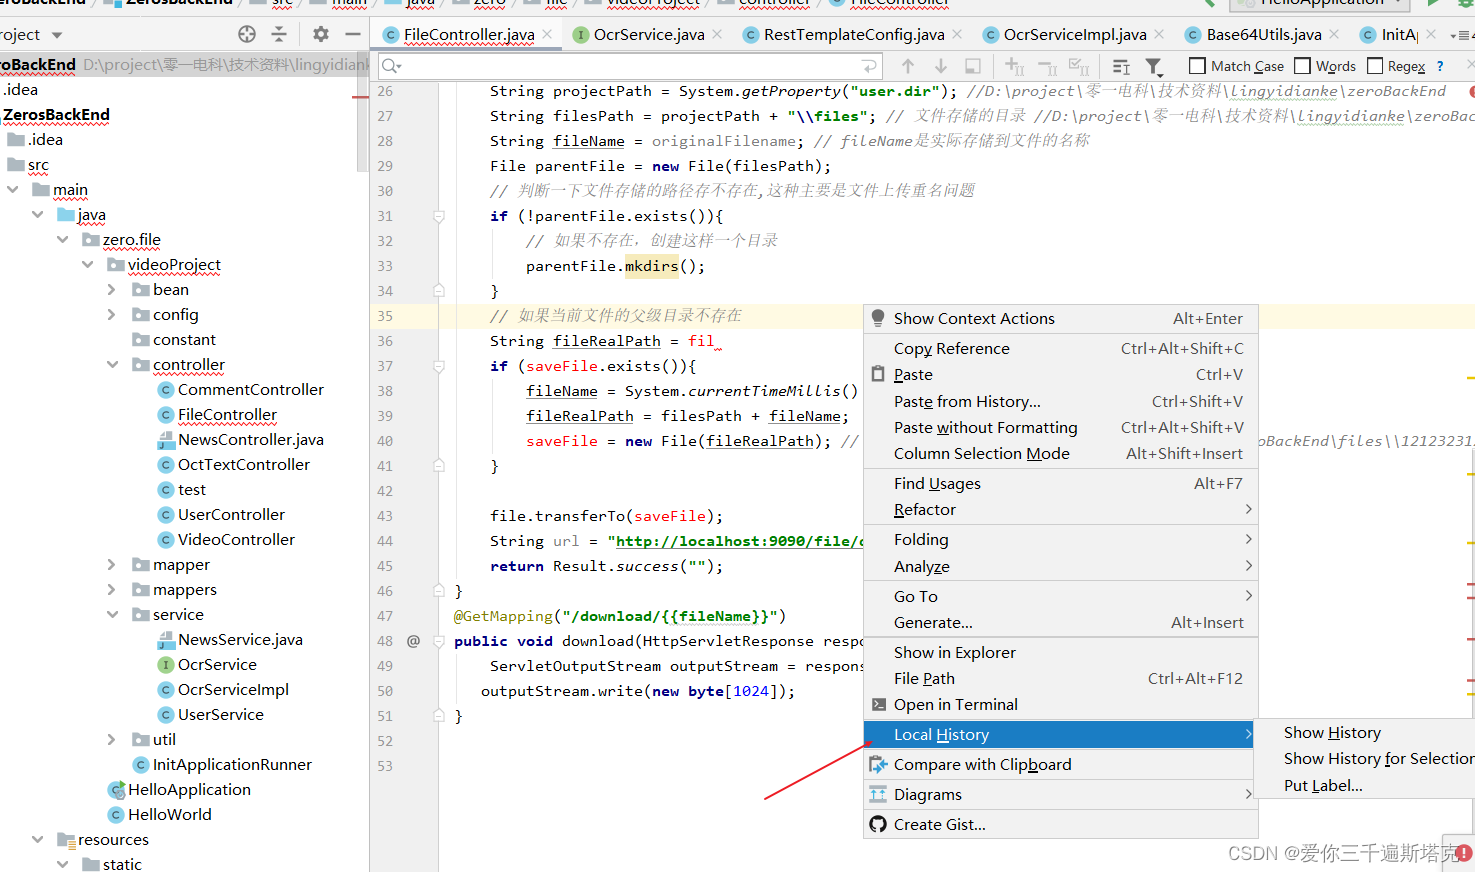This screenshot has width=1475, height=872.
Task: Enable the Match Case checkbox
Action: [x=1197, y=66]
